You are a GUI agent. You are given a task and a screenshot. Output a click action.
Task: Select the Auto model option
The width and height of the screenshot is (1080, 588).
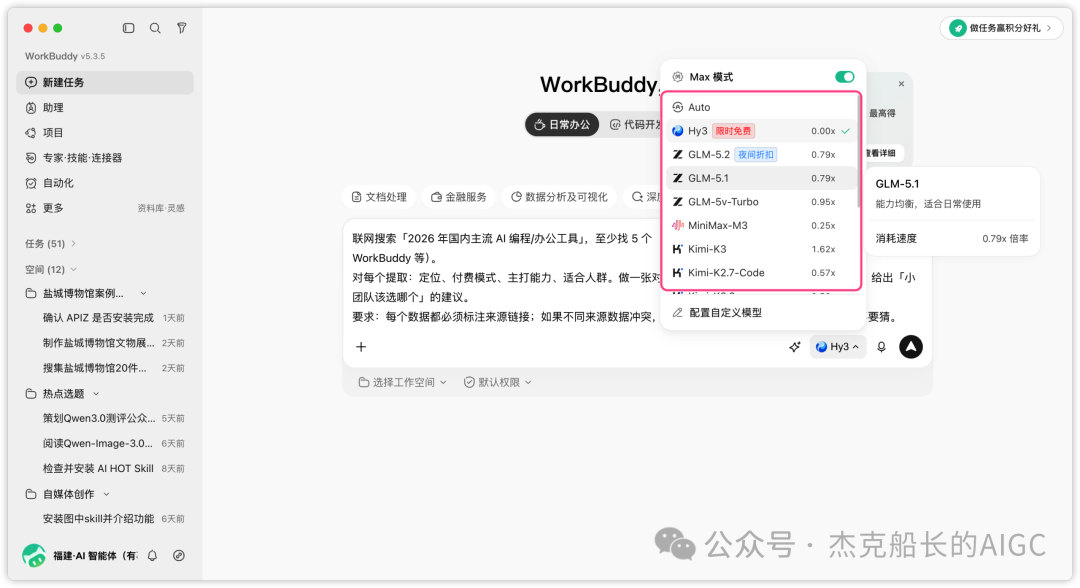pyautogui.click(x=761, y=107)
